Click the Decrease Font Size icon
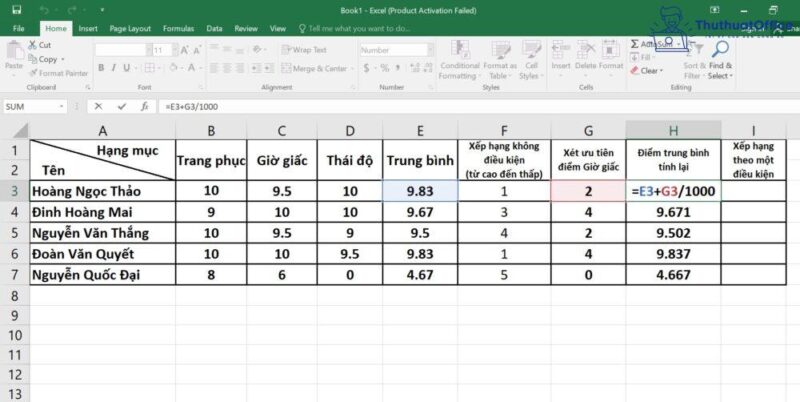The width and height of the screenshot is (800, 402). coord(197,50)
